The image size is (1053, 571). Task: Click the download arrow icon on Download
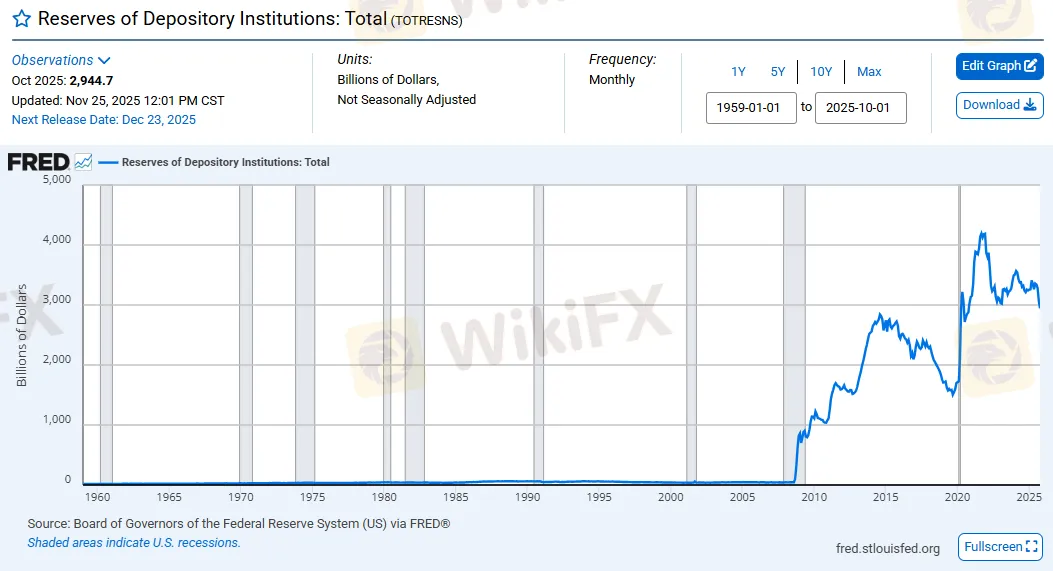1030,105
